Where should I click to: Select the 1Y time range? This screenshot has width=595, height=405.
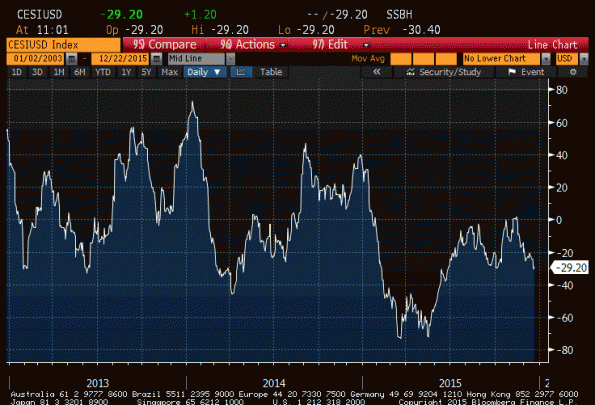coord(126,72)
